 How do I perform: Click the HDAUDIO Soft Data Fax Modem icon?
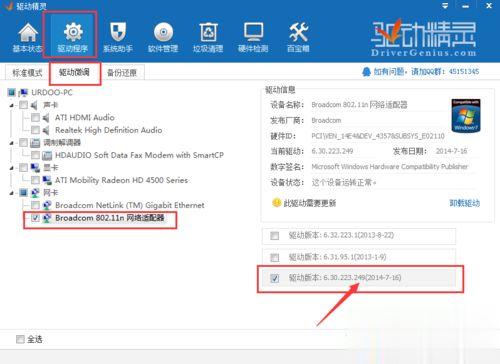(x=47, y=155)
